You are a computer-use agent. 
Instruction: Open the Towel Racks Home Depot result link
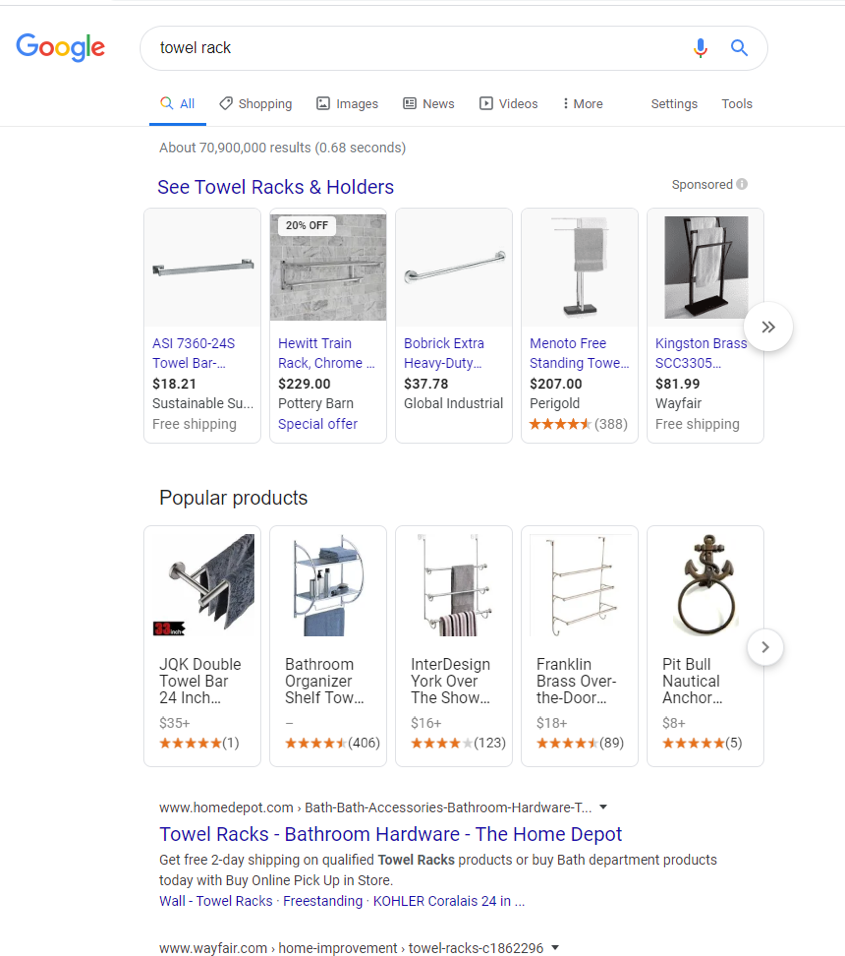(x=390, y=834)
